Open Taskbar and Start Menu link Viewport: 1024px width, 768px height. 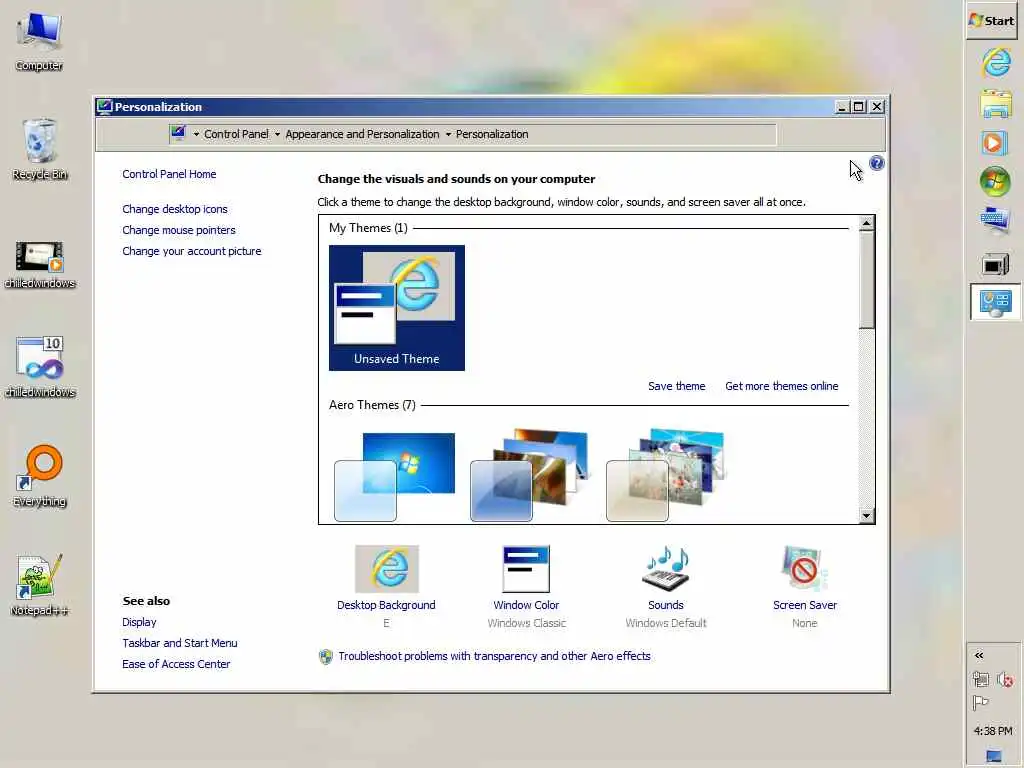[x=180, y=643]
